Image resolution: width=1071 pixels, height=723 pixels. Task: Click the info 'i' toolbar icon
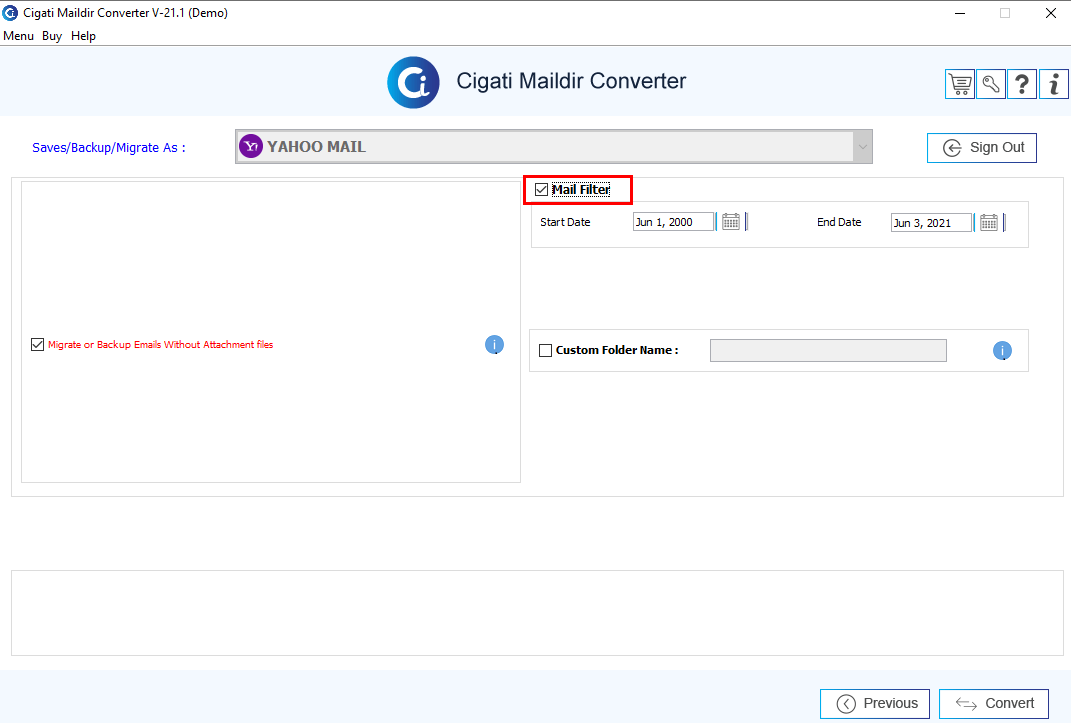(1054, 85)
